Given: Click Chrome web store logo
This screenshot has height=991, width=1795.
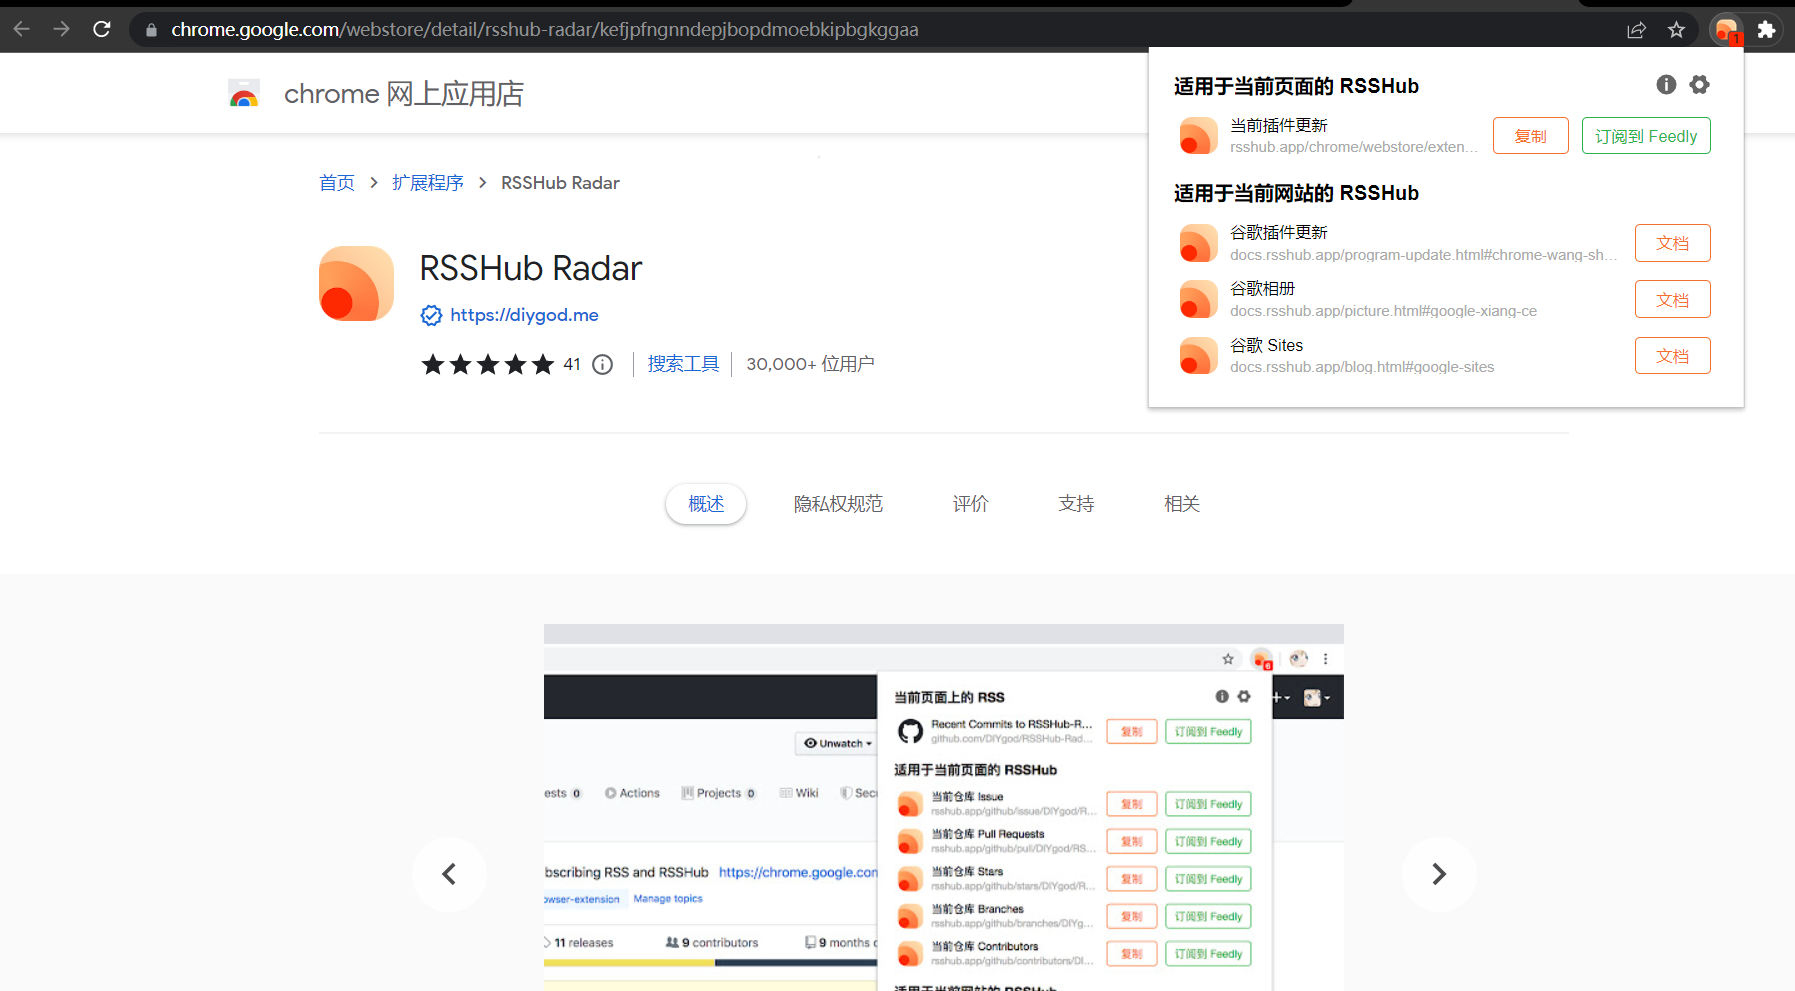Looking at the screenshot, I should click(x=244, y=94).
